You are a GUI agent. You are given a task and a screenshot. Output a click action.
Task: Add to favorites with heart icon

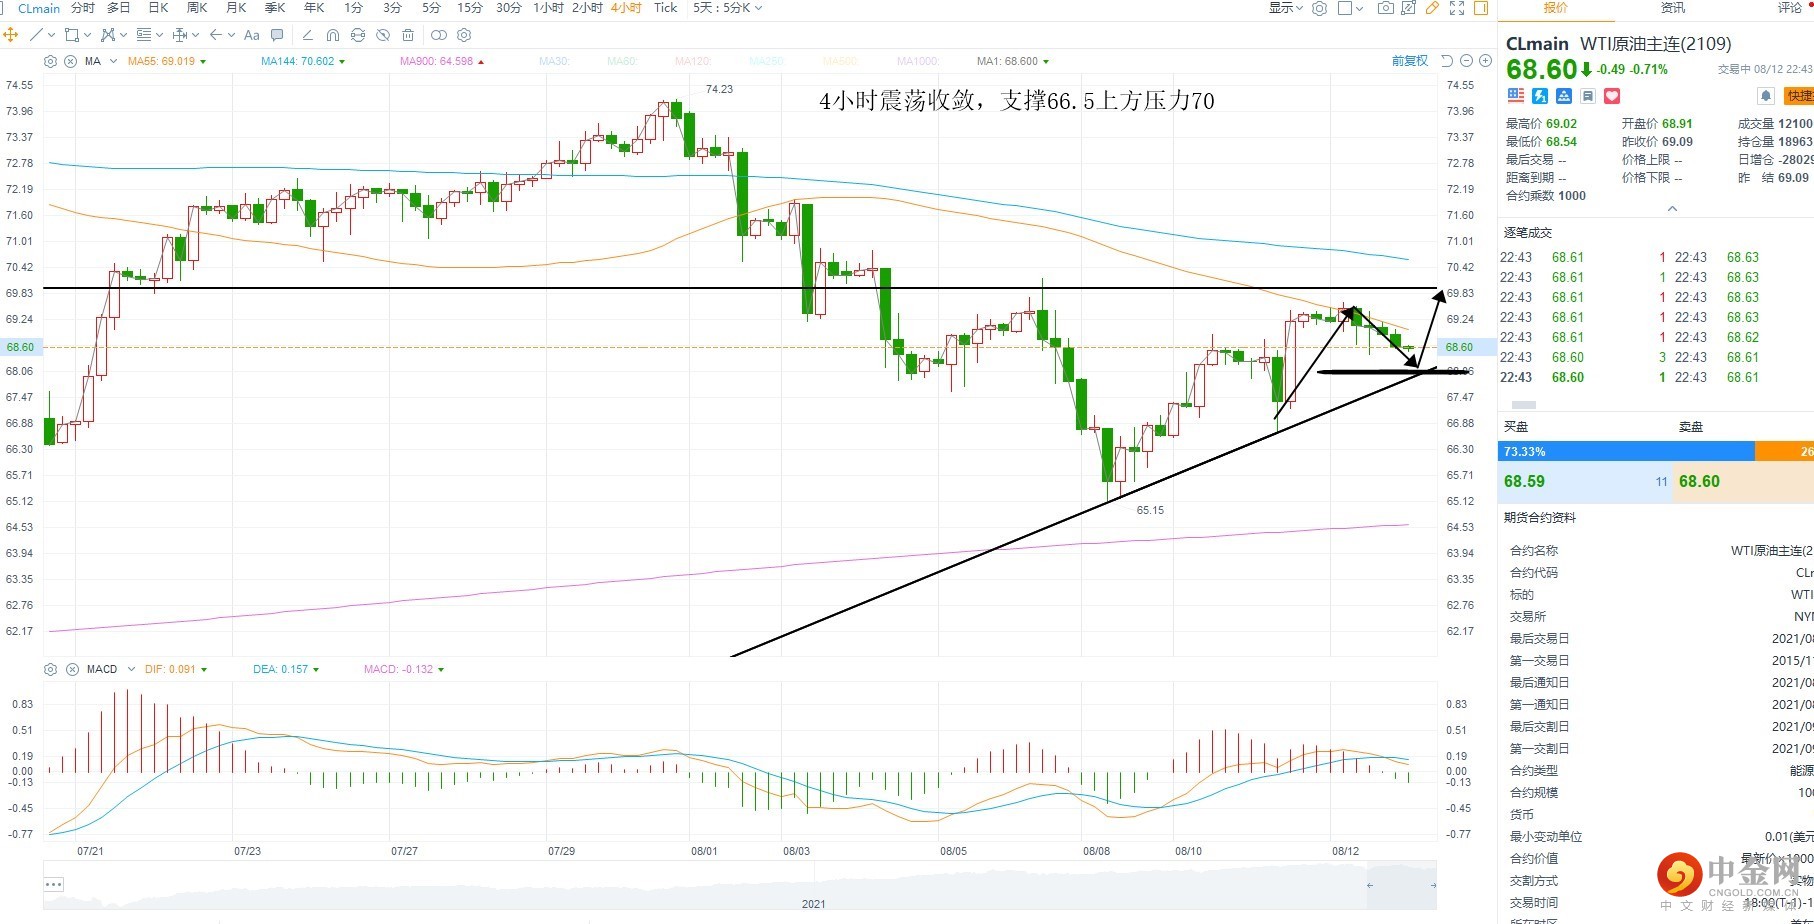(x=1612, y=96)
